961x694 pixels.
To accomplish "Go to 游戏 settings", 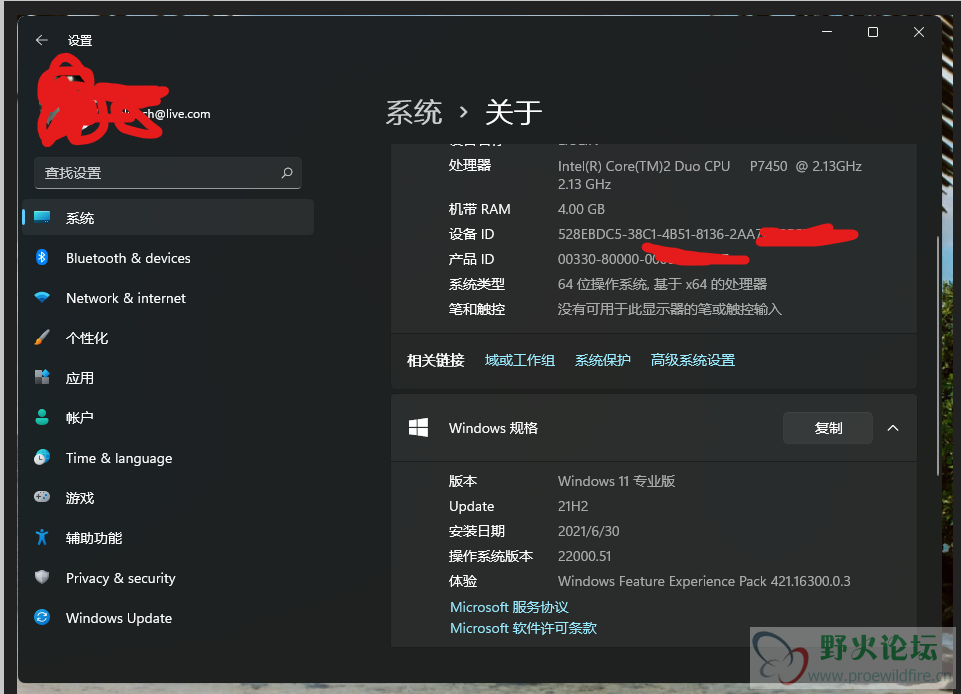I will 168,498.
